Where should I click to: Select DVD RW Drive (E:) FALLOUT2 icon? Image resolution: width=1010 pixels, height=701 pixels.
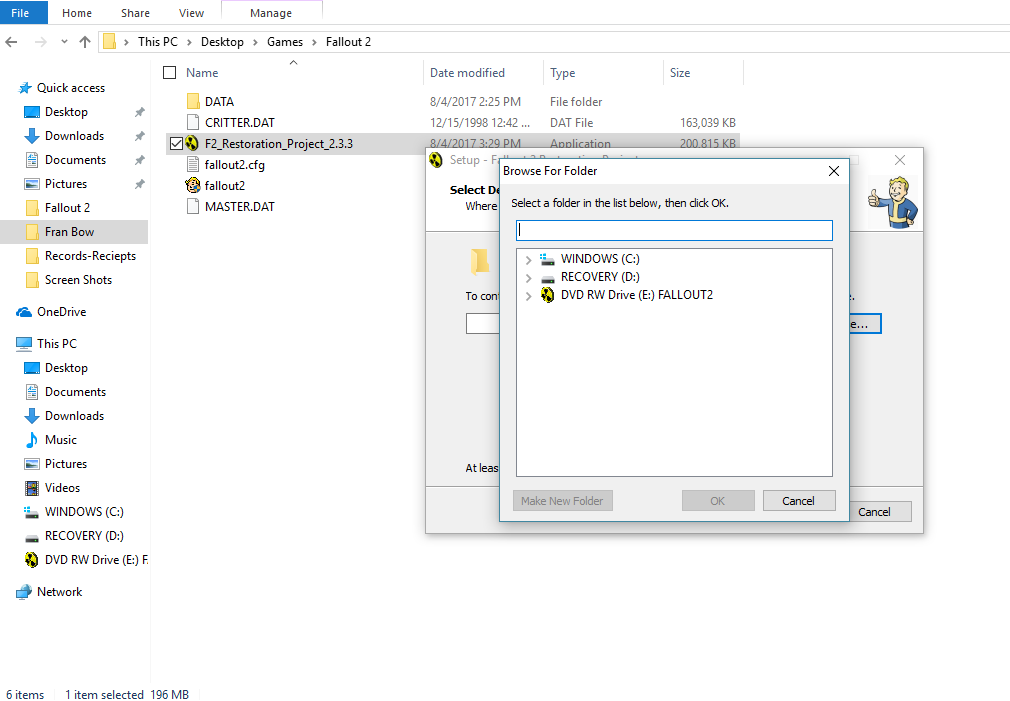point(547,295)
